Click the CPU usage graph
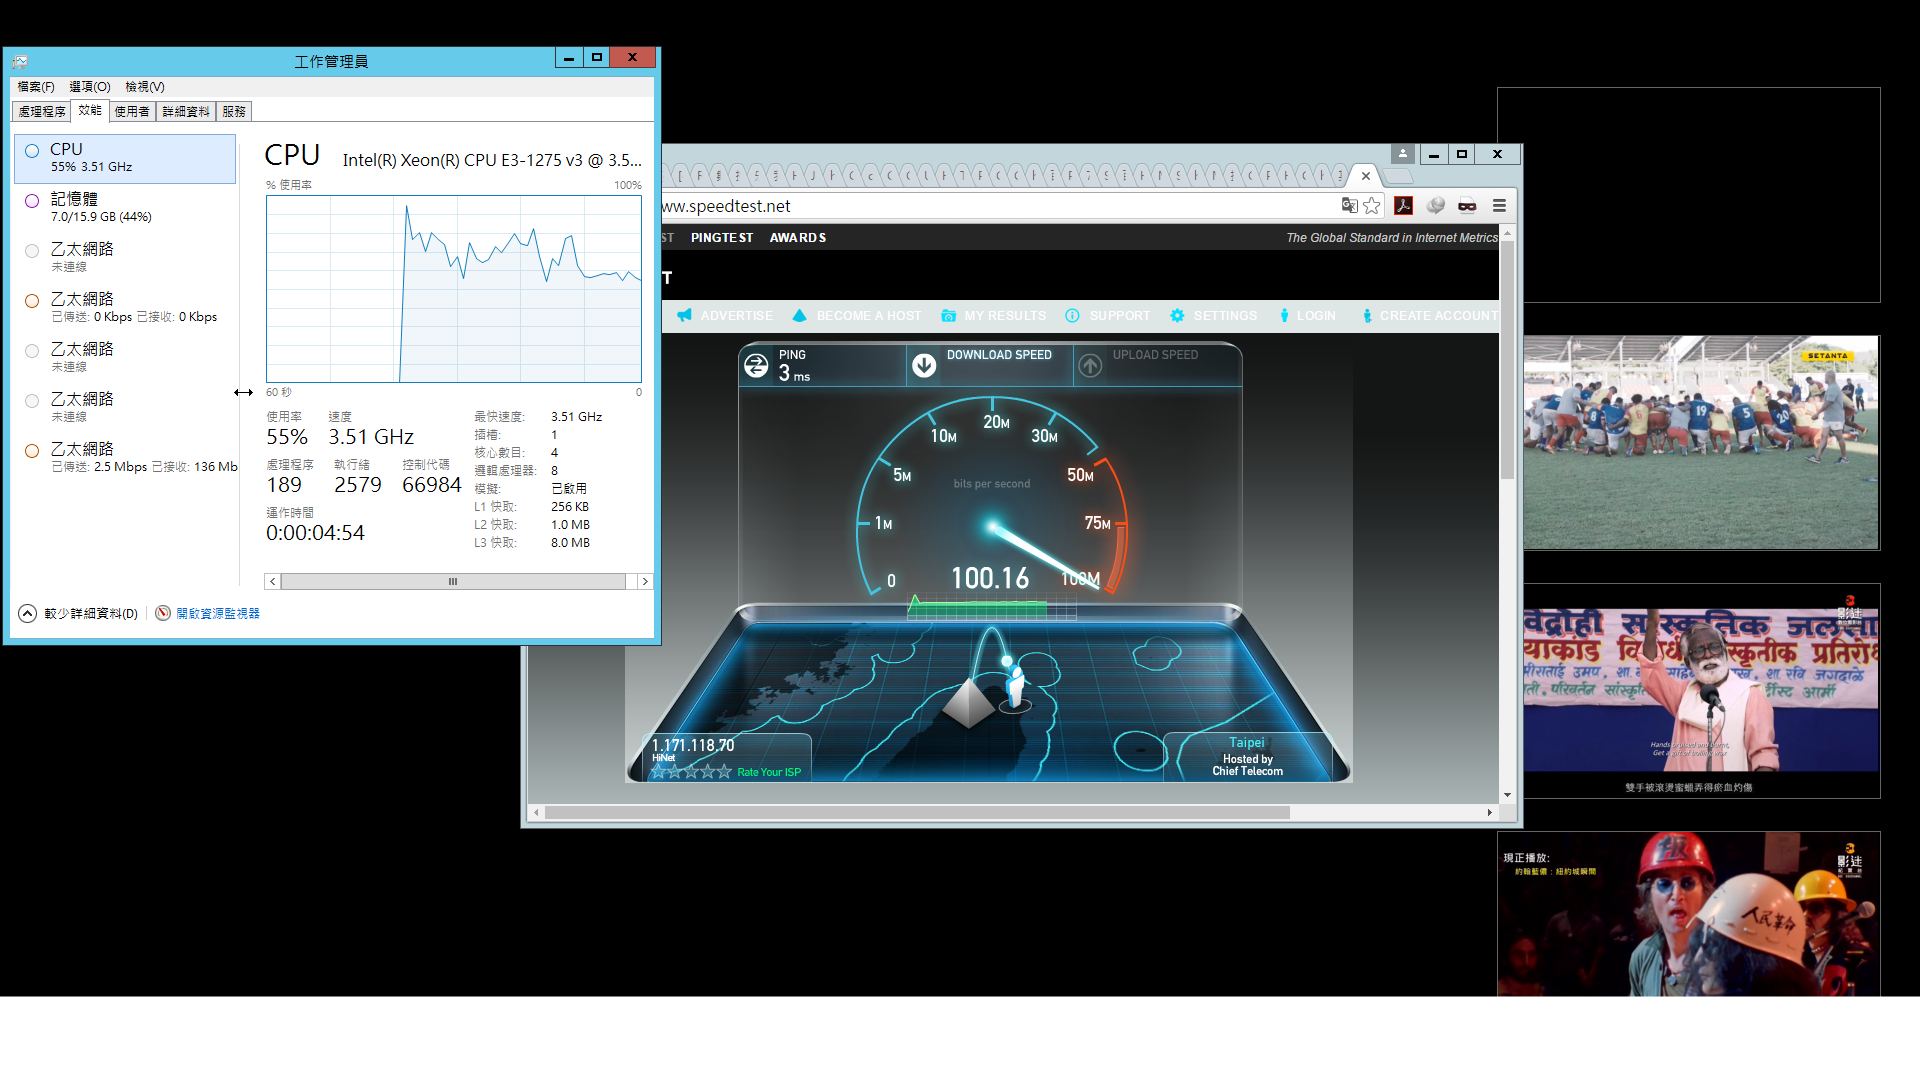The width and height of the screenshot is (1920, 1080). tap(454, 289)
